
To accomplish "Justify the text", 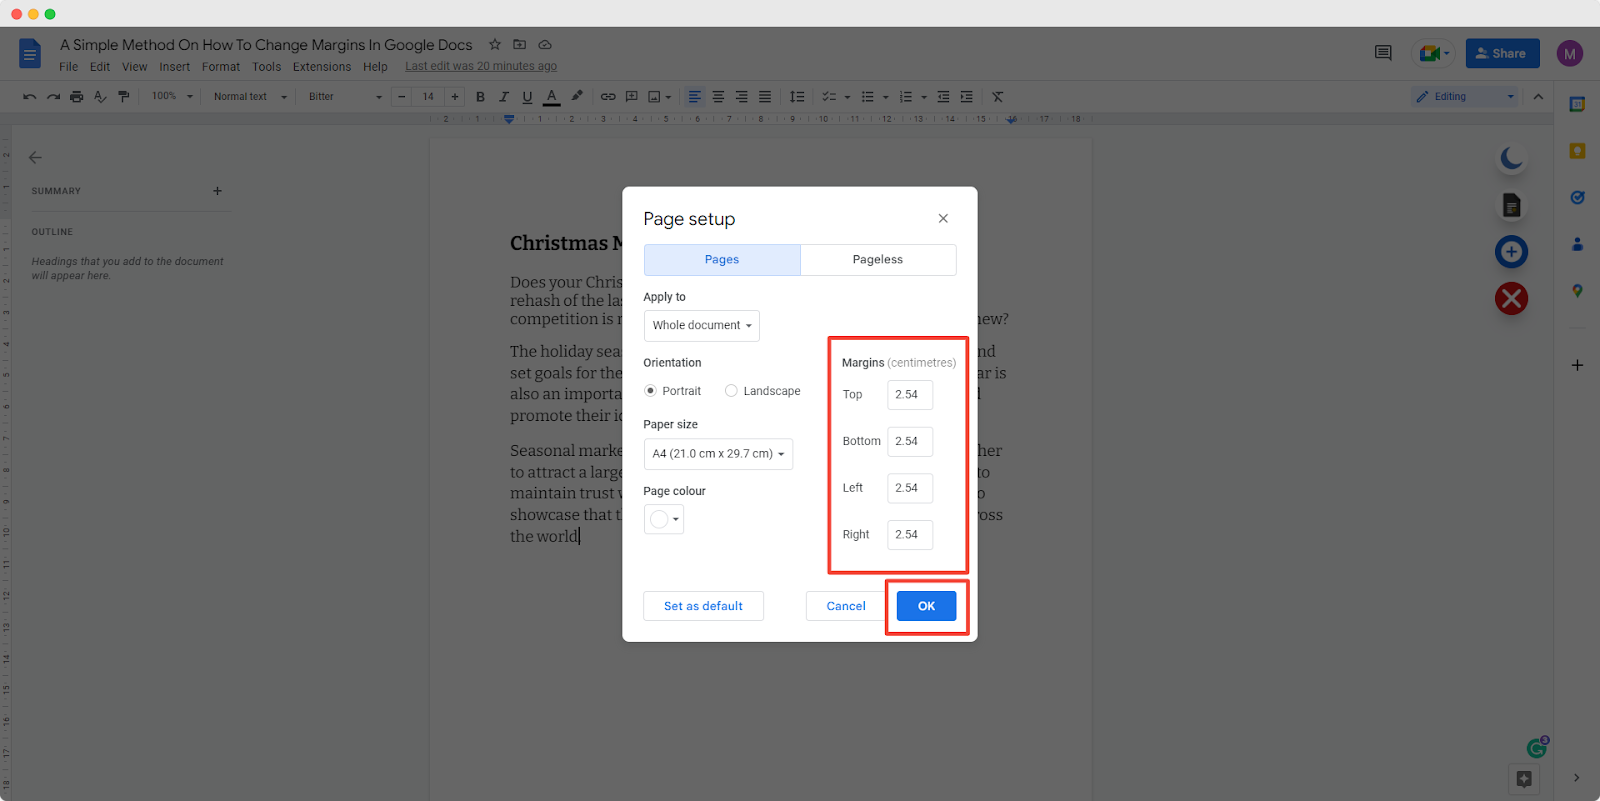I will click(x=765, y=97).
